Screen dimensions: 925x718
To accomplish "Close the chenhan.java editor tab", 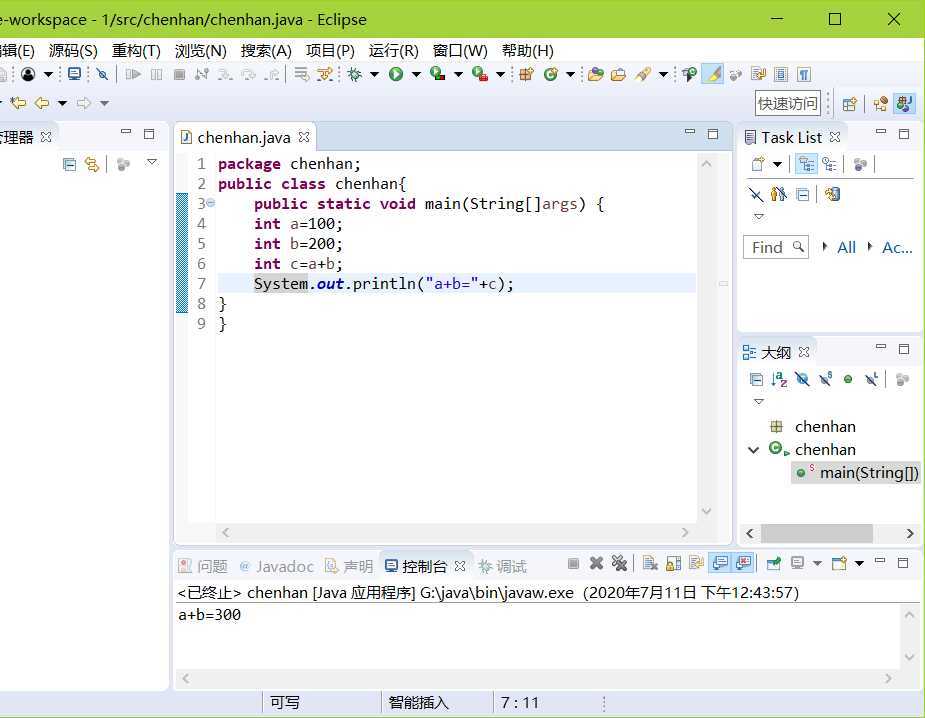I will (x=304, y=137).
